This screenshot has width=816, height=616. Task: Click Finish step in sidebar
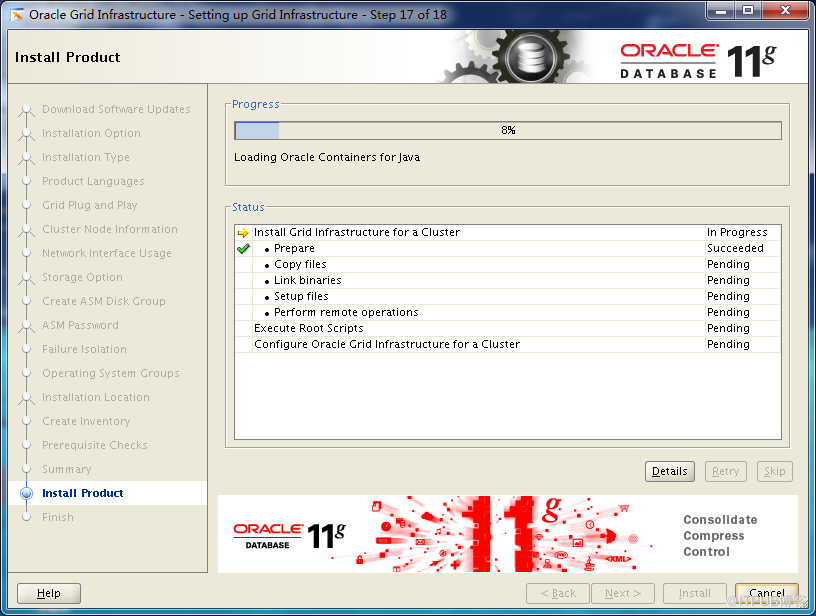pyautogui.click(x=58, y=517)
